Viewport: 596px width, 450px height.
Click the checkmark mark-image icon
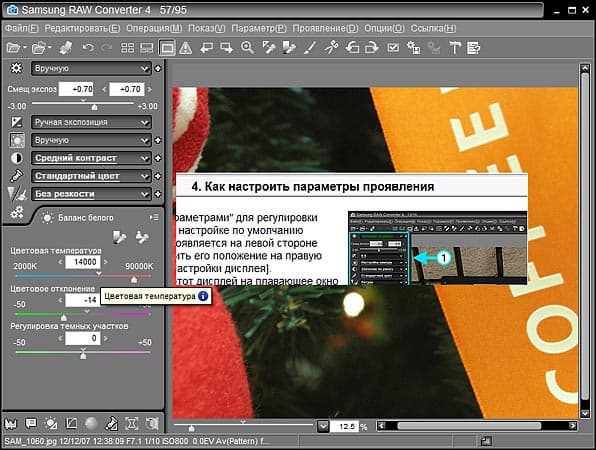393,48
